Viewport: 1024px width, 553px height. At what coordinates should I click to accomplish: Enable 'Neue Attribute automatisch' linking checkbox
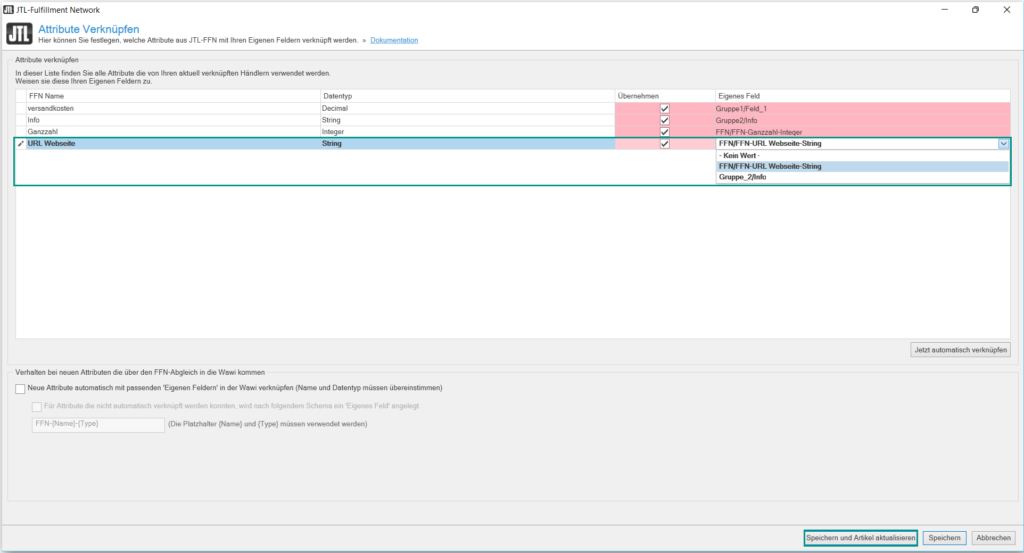tap(21, 388)
